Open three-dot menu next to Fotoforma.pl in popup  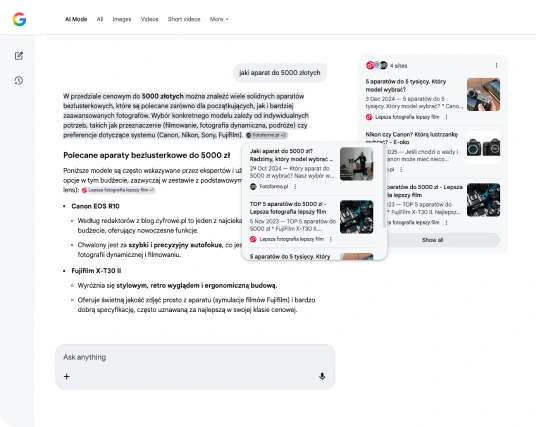click(x=295, y=186)
